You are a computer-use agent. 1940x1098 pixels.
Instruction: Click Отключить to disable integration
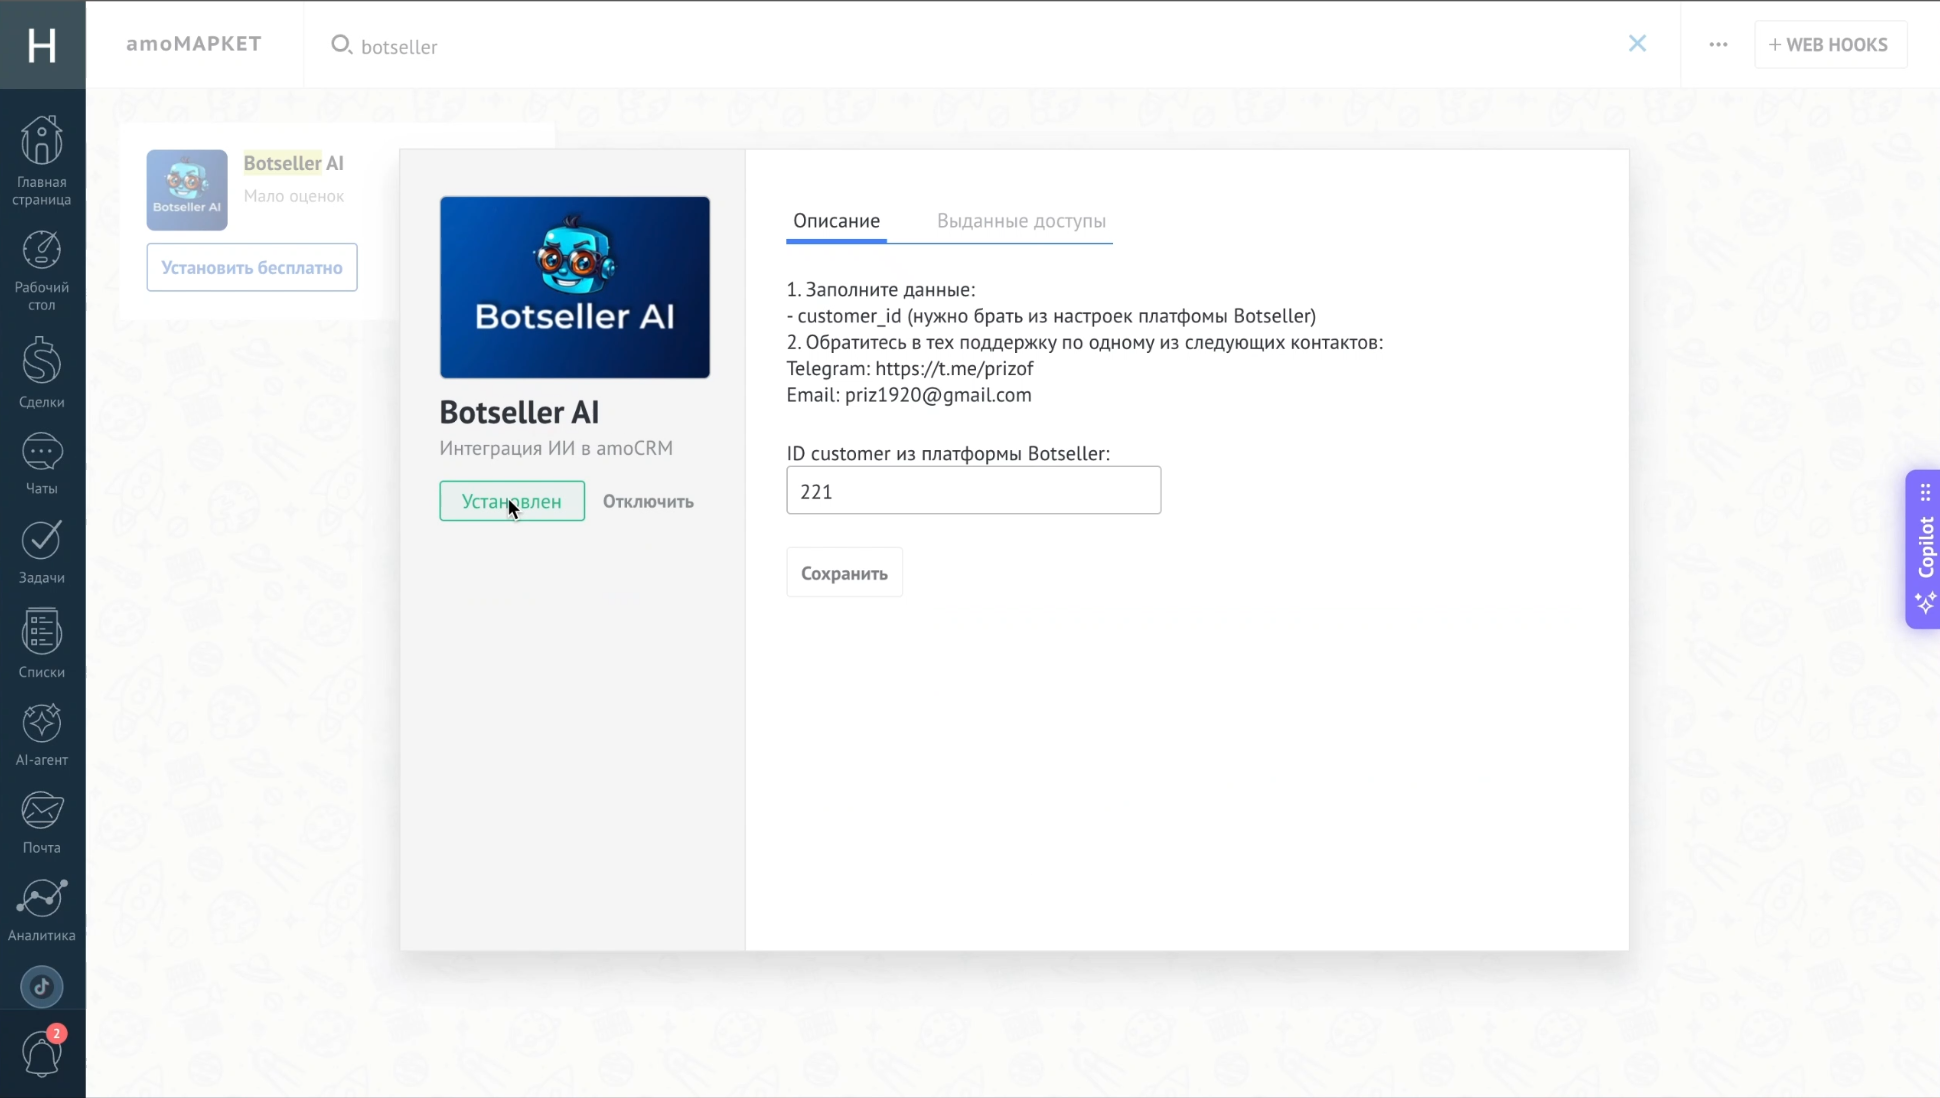648,502
